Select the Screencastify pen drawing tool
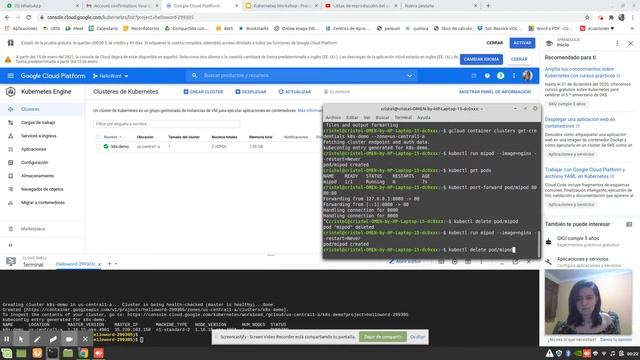640x360 pixels. point(37,339)
